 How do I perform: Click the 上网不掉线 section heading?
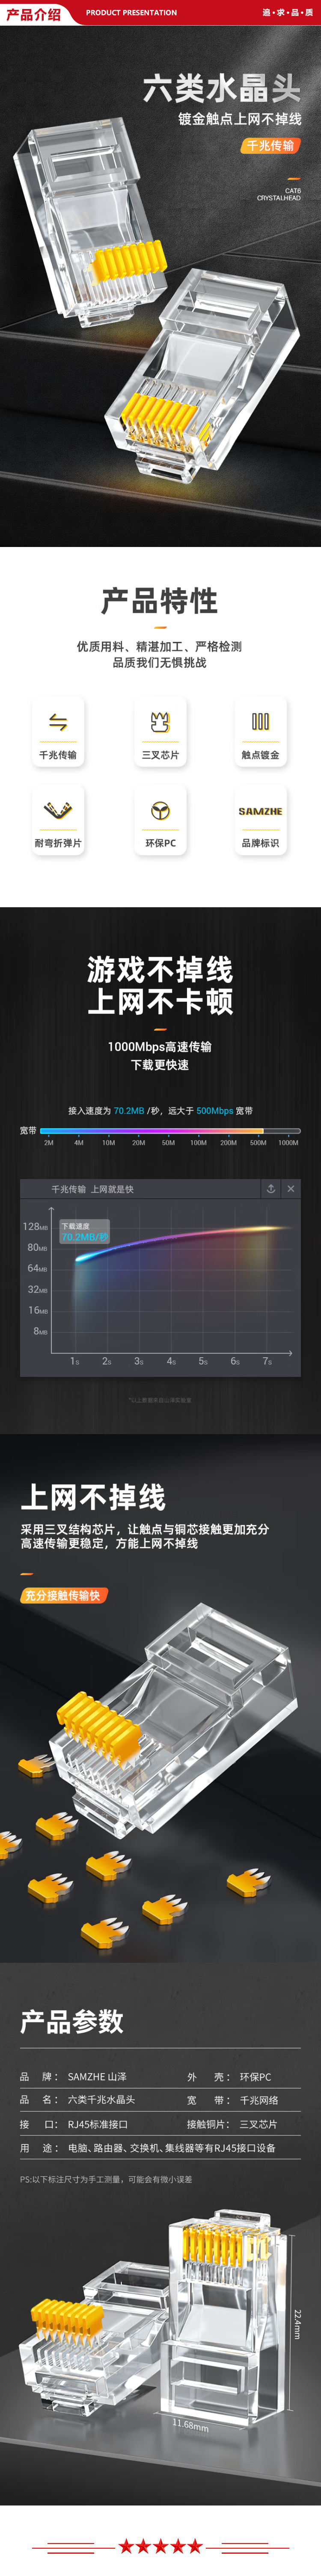[x=93, y=1497]
